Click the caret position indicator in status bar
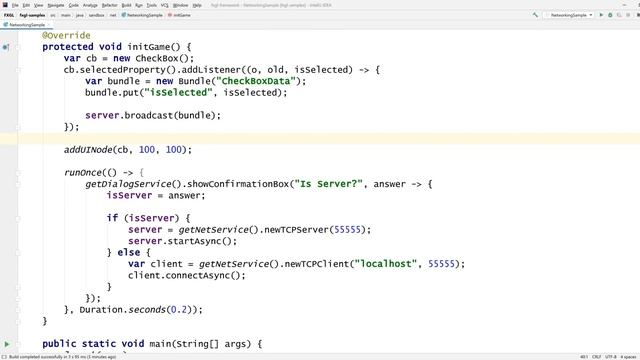The height and width of the screenshot is (360, 640). pyautogui.click(x=584, y=357)
